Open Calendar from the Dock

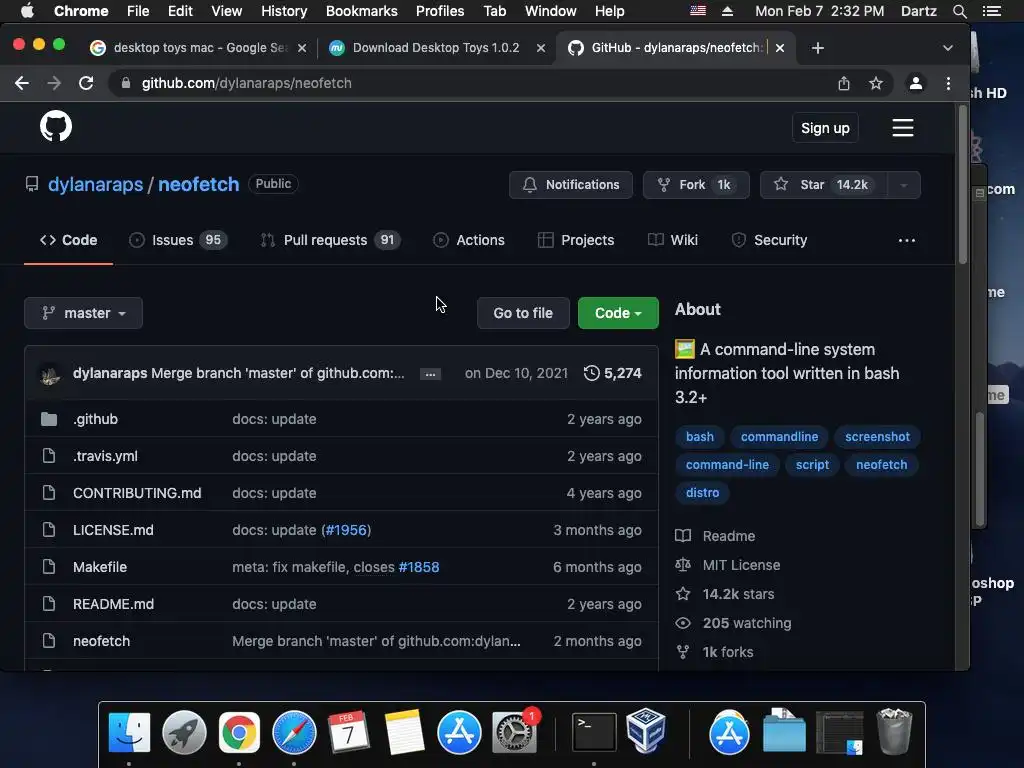(349, 732)
